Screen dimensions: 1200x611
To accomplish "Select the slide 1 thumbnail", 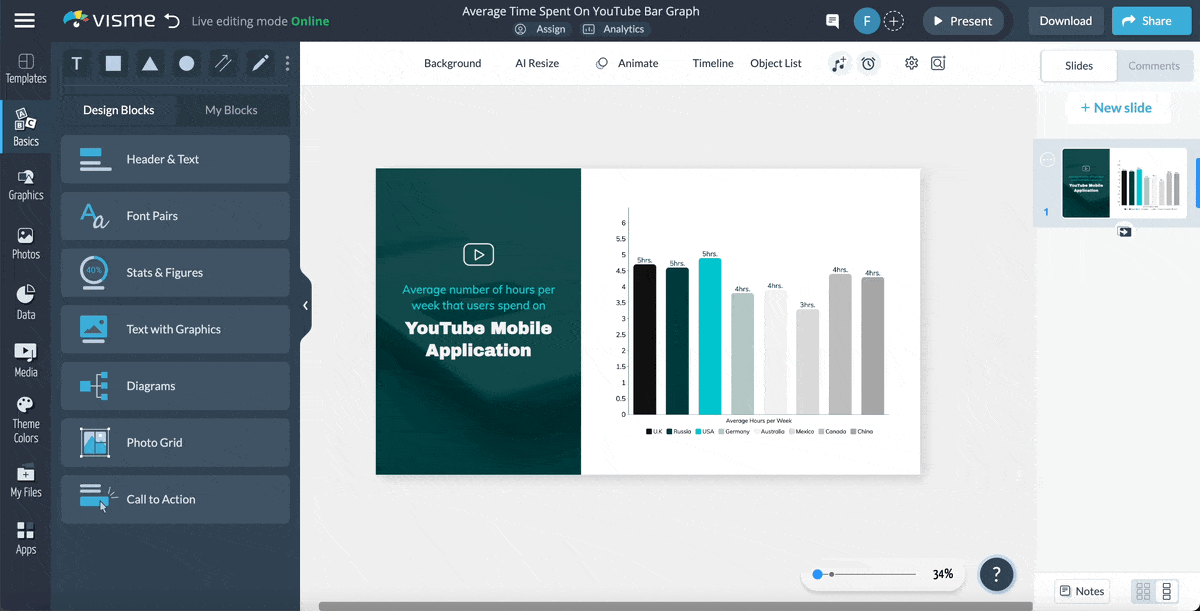I will click(x=1124, y=183).
